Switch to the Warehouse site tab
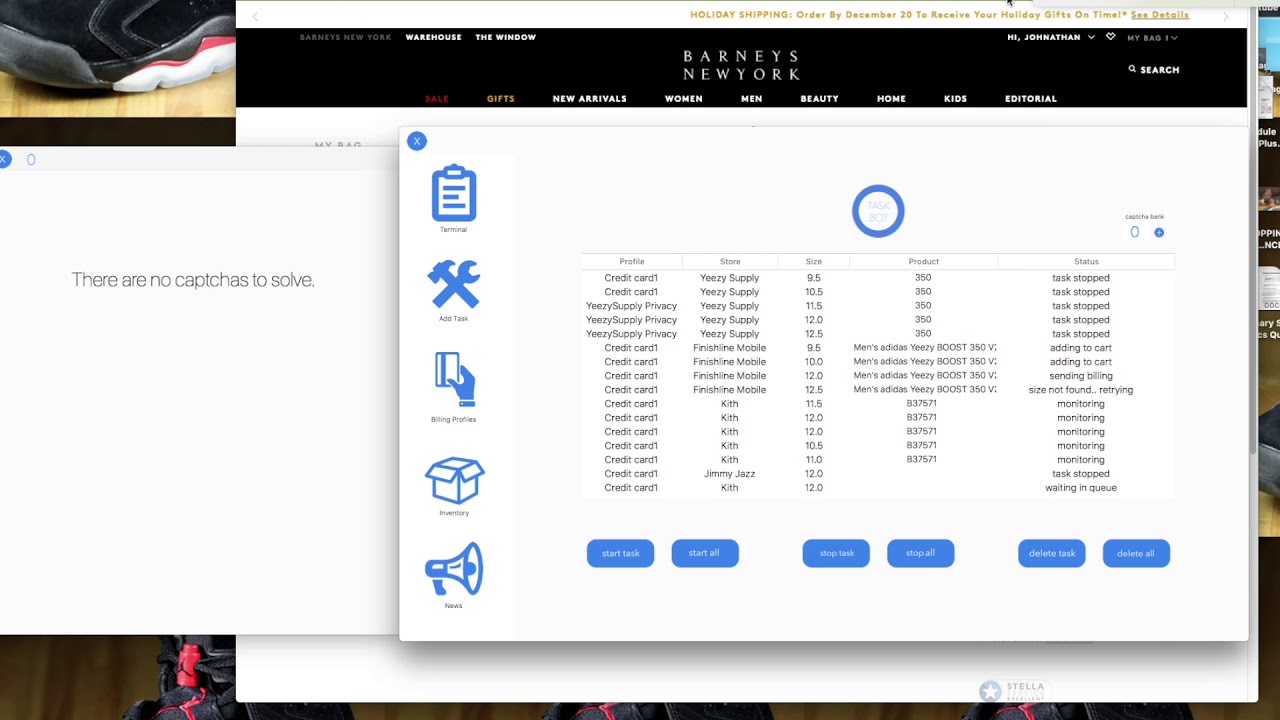Screen dimensions: 1280x720 (433, 37)
